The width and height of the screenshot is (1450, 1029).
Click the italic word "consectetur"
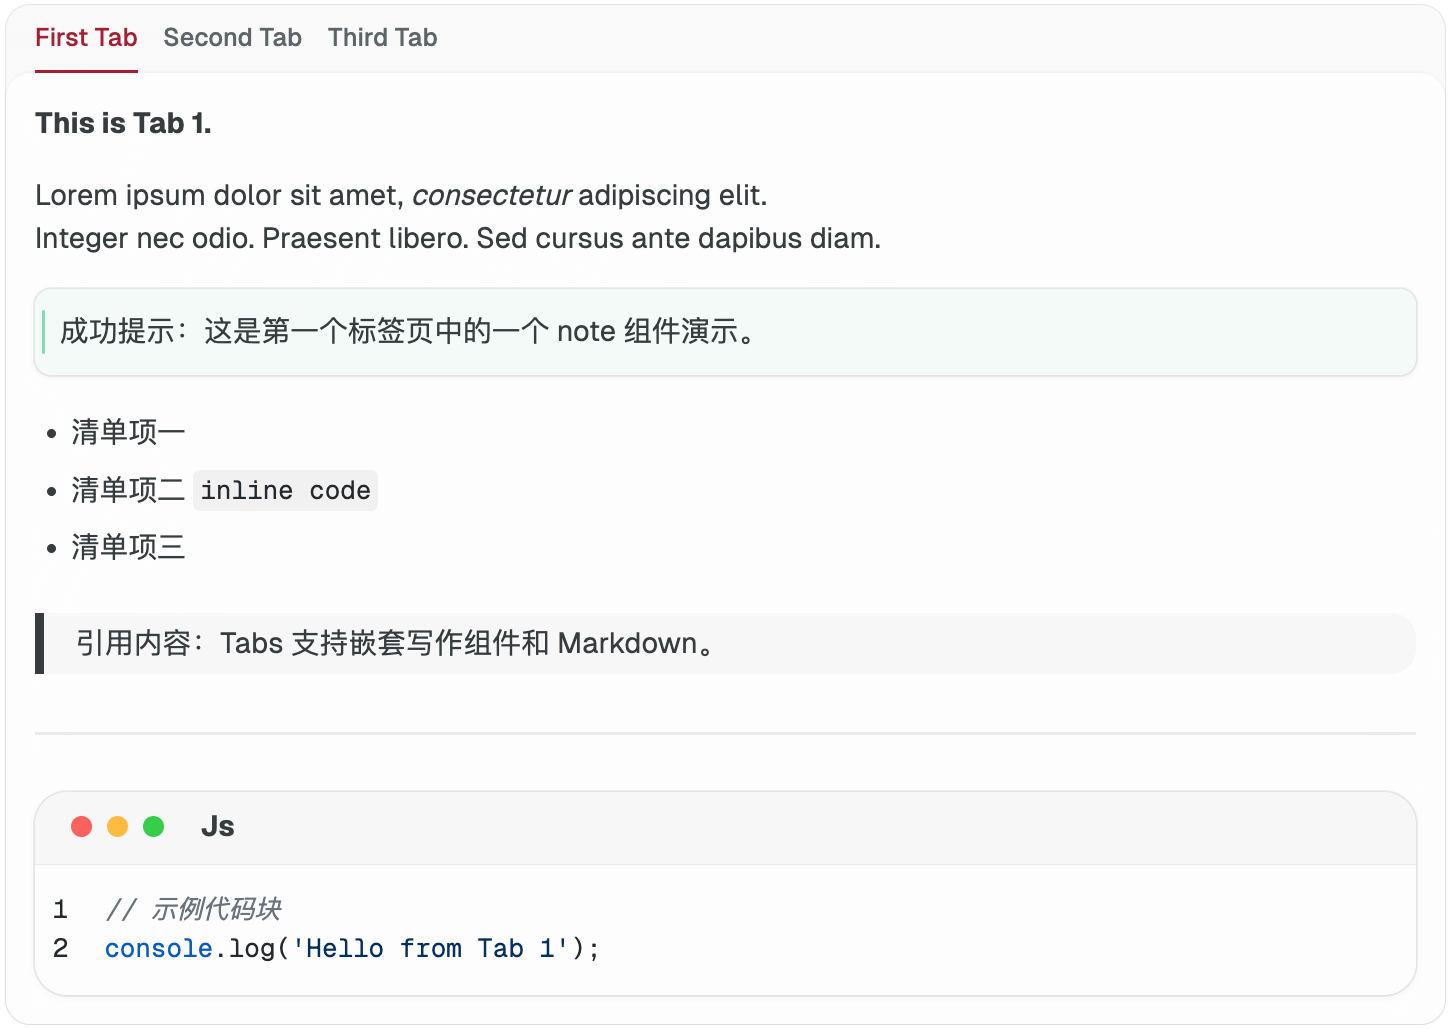click(x=491, y=195)
